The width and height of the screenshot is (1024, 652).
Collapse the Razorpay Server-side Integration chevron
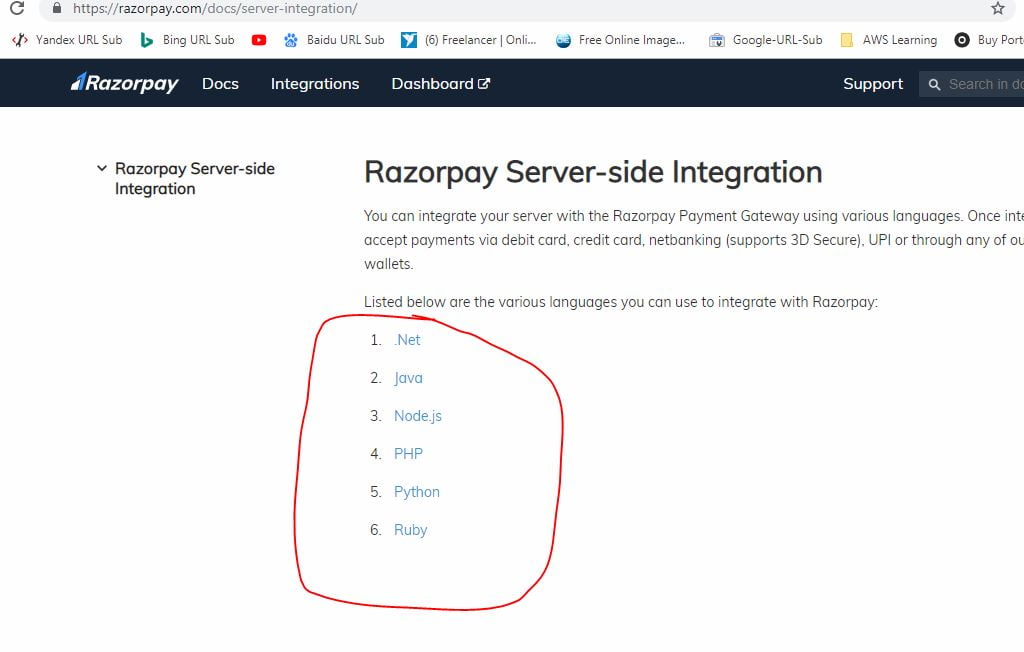[x=102, y=169]
